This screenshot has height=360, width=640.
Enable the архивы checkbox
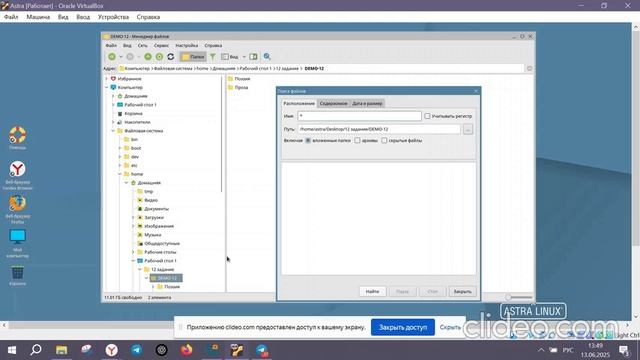click(x=357, y=140)
